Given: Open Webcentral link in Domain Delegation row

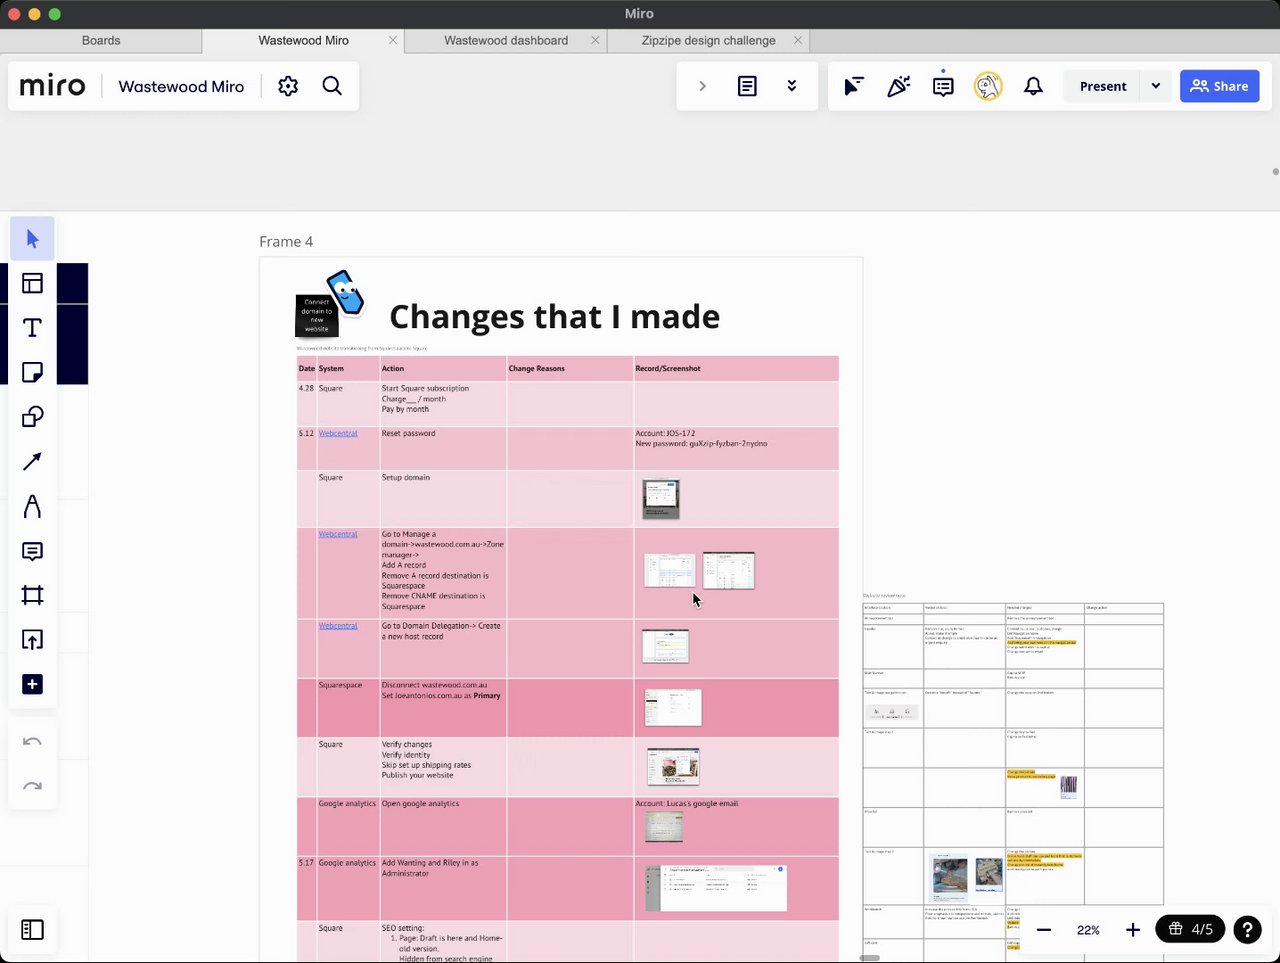Looking at the screenshot, I should (338, 626).
